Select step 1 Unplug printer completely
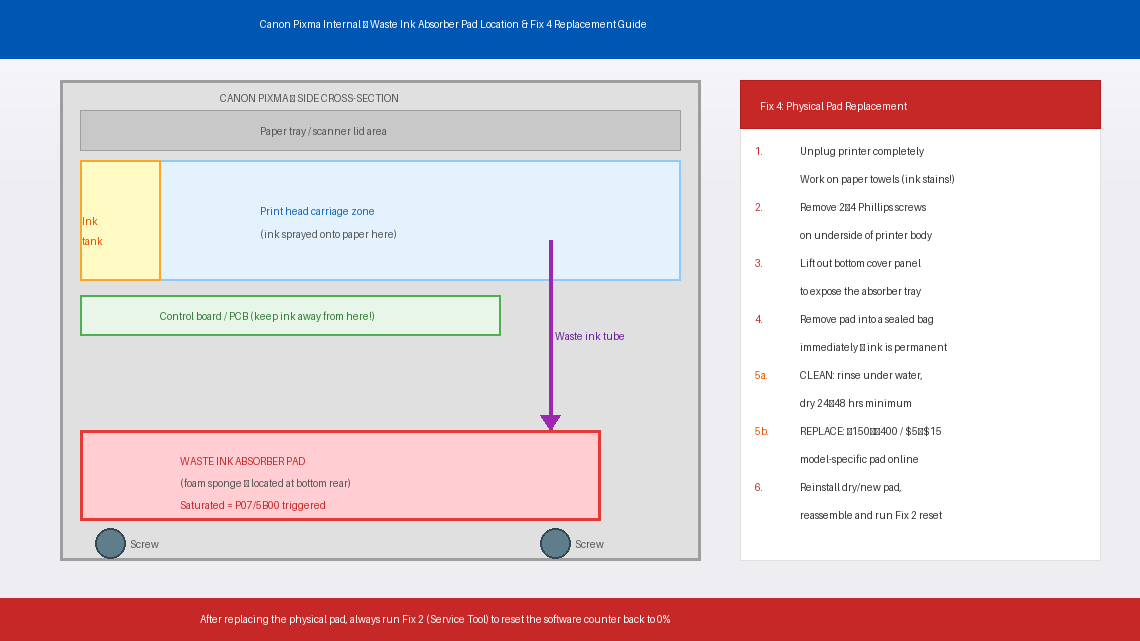 click(861, 152)
